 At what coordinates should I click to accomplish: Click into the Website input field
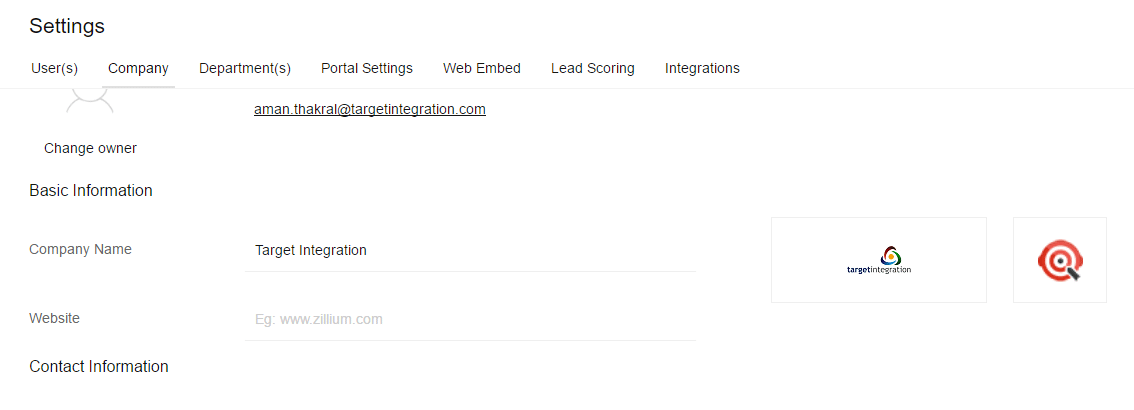(470, 319)
